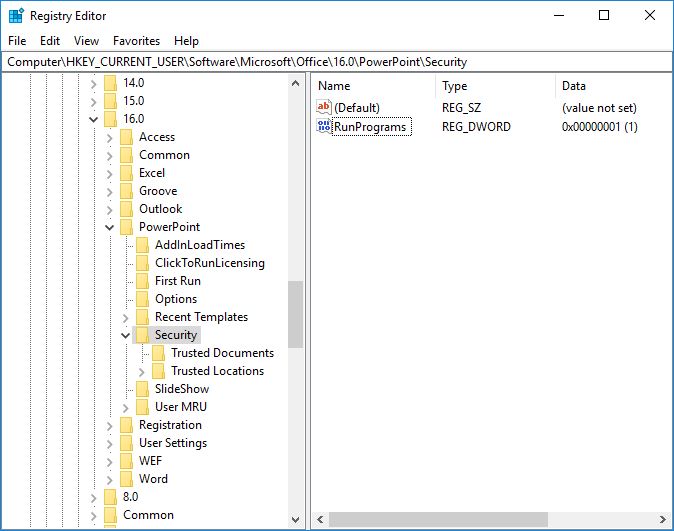Expand the 15.0 key
This screenshot has height=531, width=674.
[94, 101]
